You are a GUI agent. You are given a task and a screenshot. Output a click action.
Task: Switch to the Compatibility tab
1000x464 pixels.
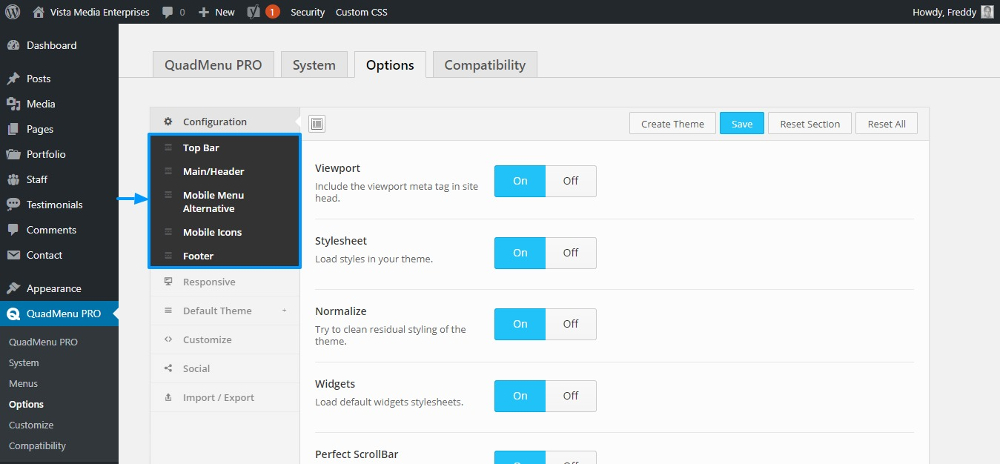pyautogui.click(x=485, y=65)
